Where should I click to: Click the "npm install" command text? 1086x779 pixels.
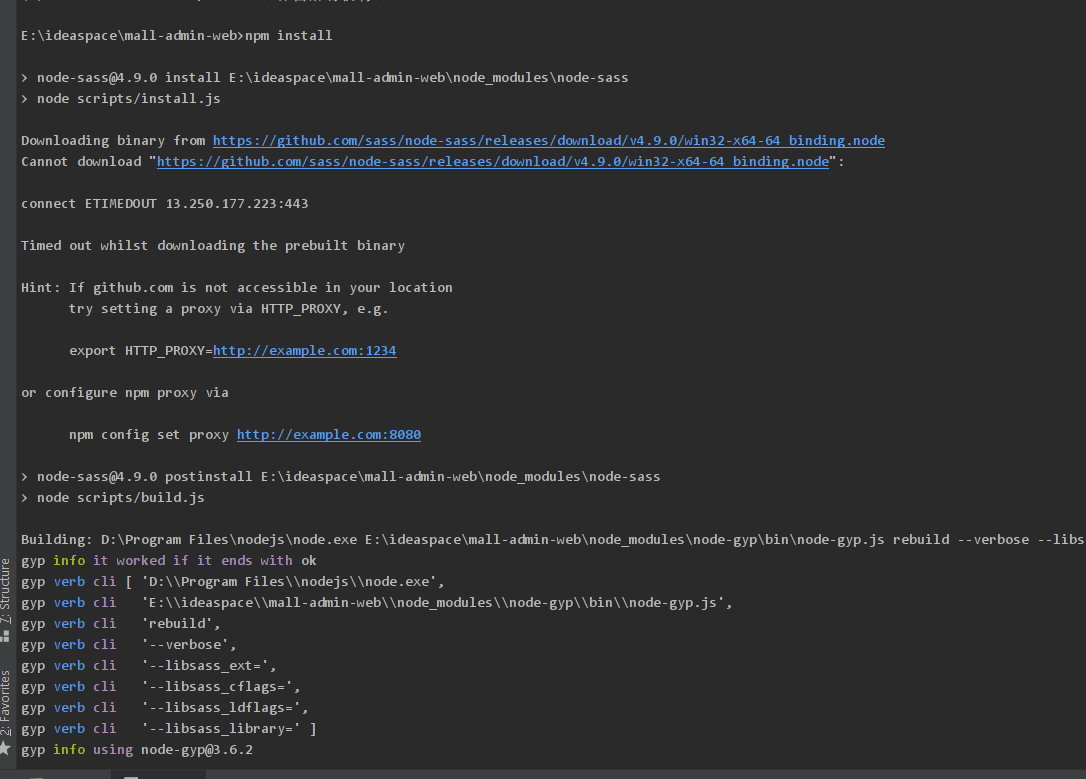[x=289, y=36]
